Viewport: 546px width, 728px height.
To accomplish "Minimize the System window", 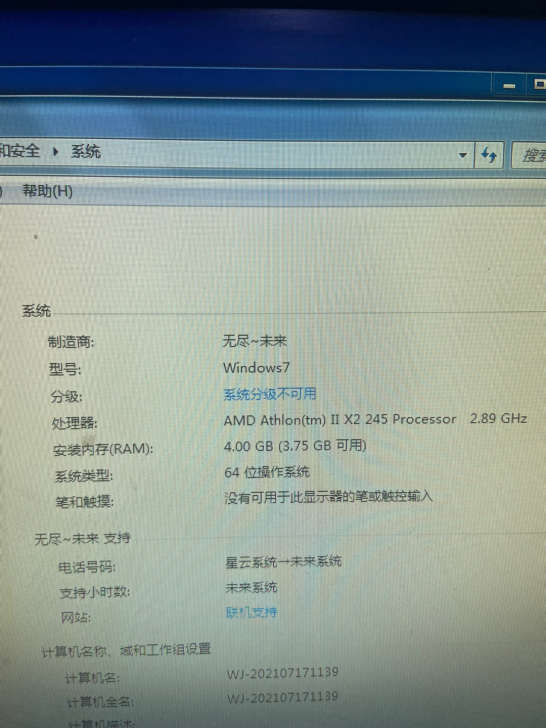I will [x=509, y=85].
